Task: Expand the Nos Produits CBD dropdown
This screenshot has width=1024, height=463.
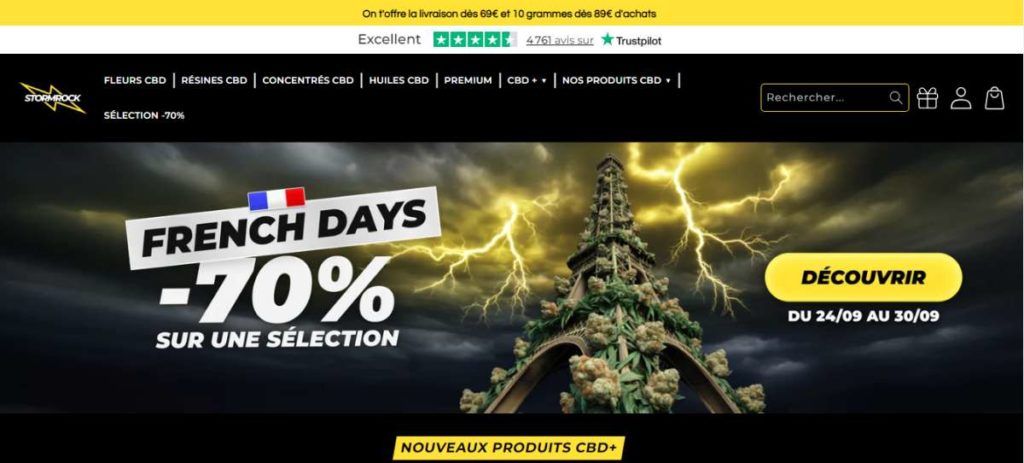Action: coord(616,80)
